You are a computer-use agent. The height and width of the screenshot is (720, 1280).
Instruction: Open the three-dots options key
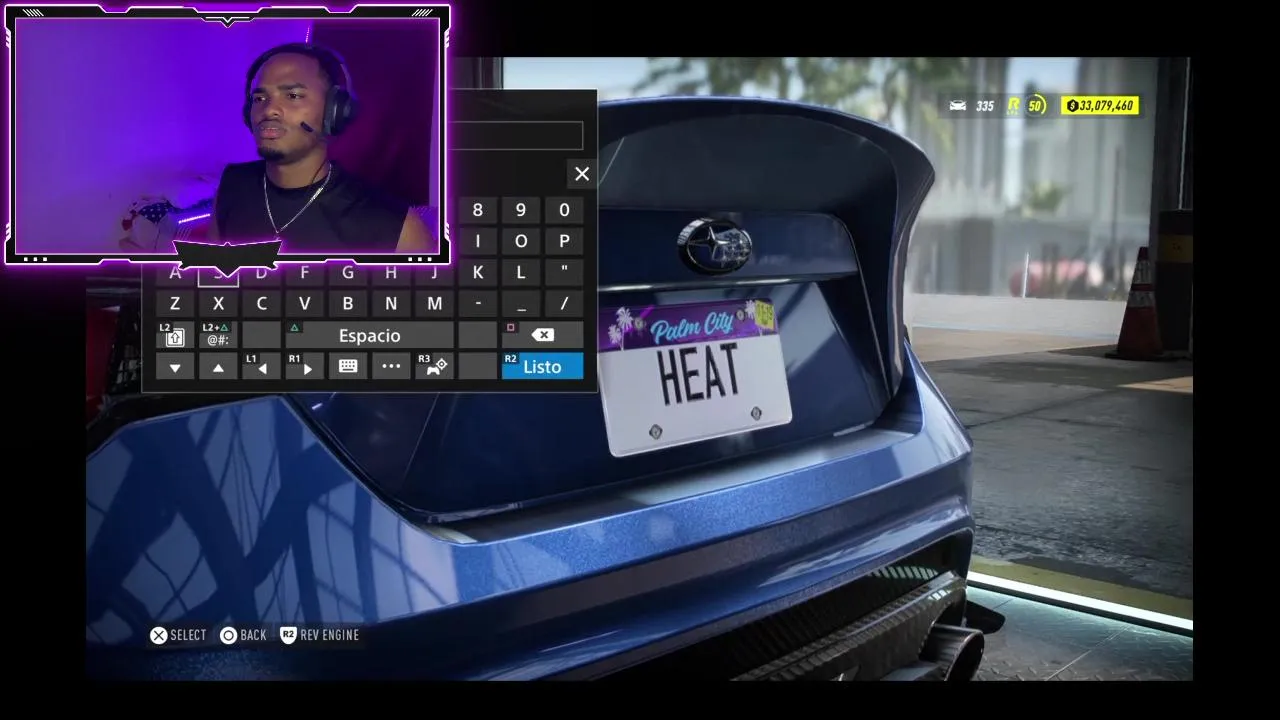tap(391, 367)
